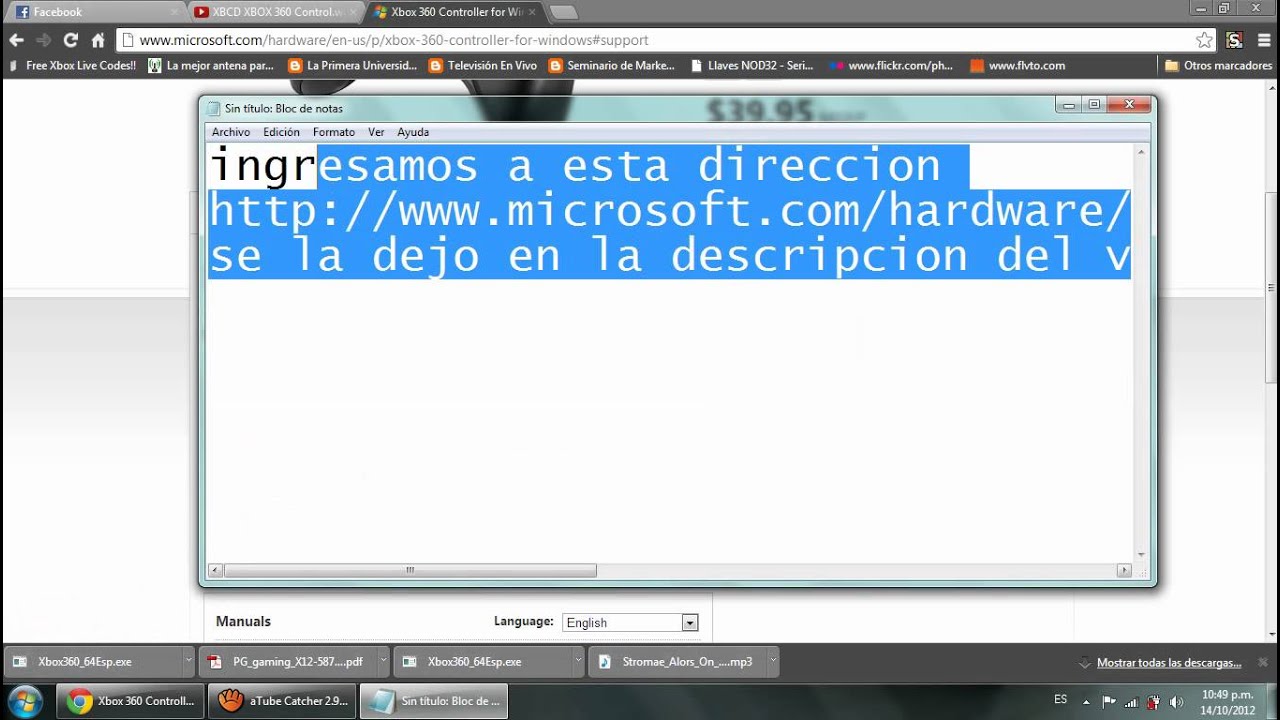1280x720 pixels.
Task: Select the Xbox 360 Controller for Windows tab
Action: [x=455, y=12]
